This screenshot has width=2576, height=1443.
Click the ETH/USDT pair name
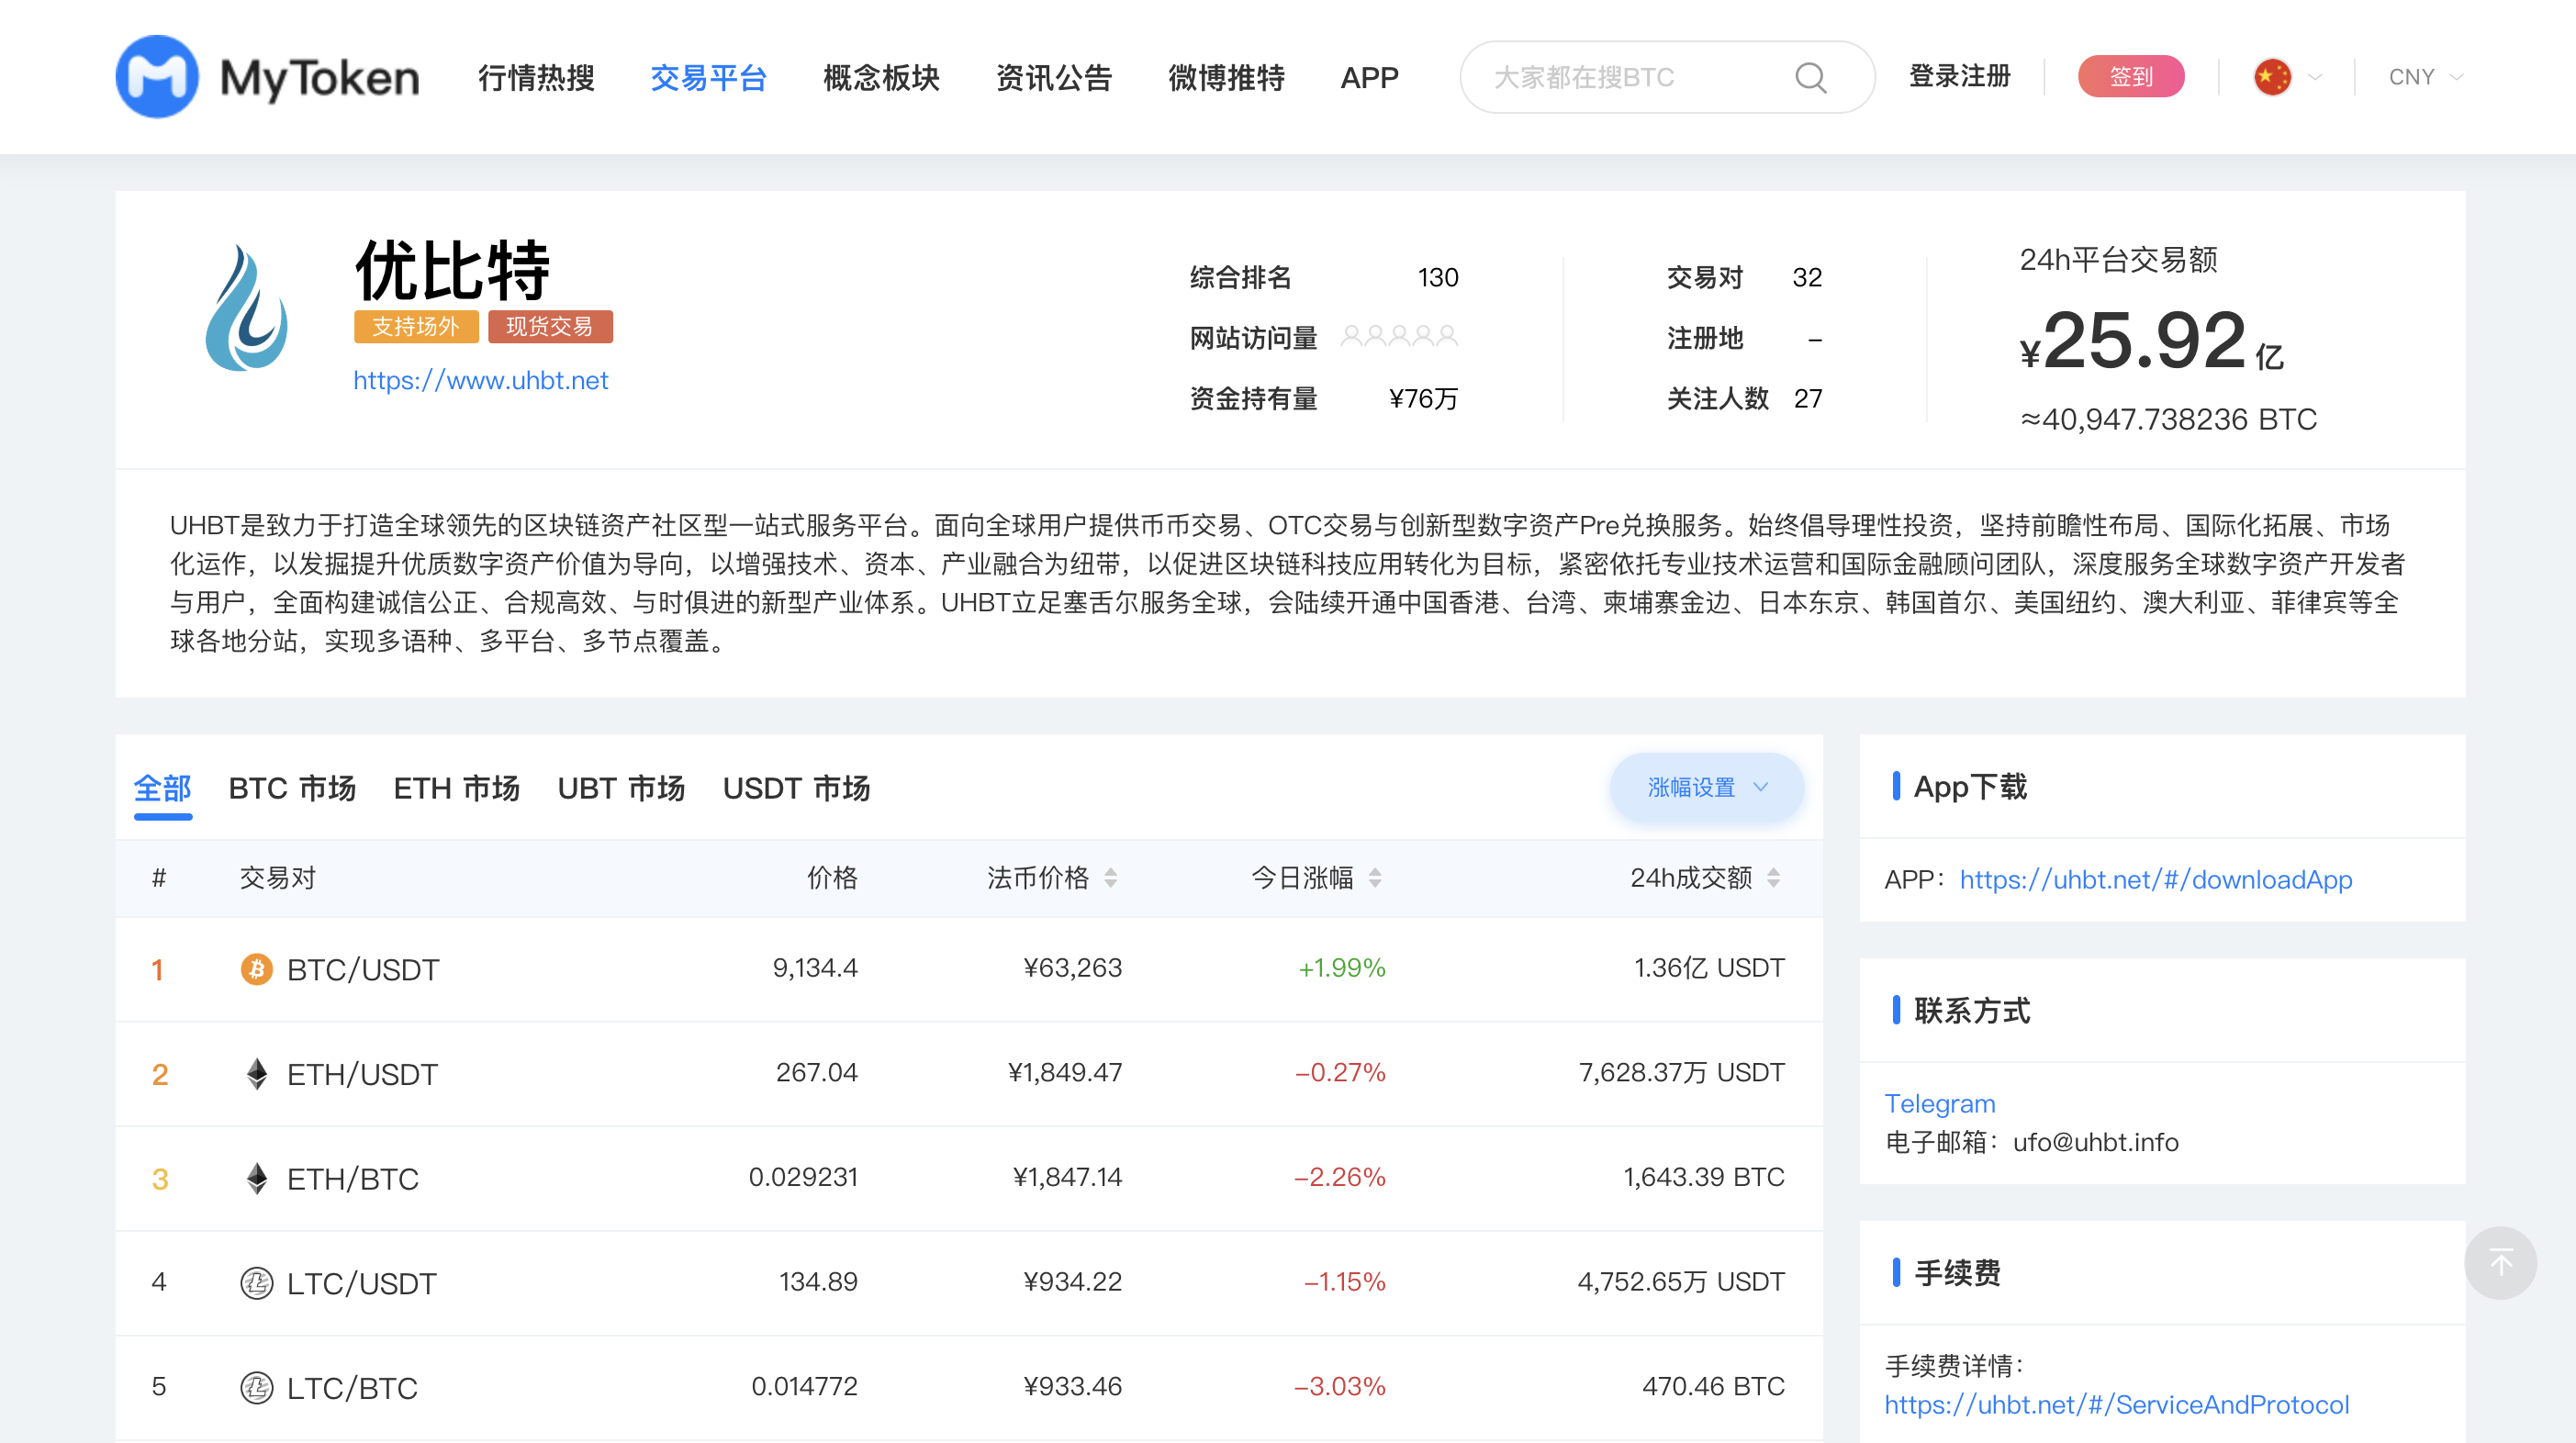pyautogui.click(x=363, y=1074)
